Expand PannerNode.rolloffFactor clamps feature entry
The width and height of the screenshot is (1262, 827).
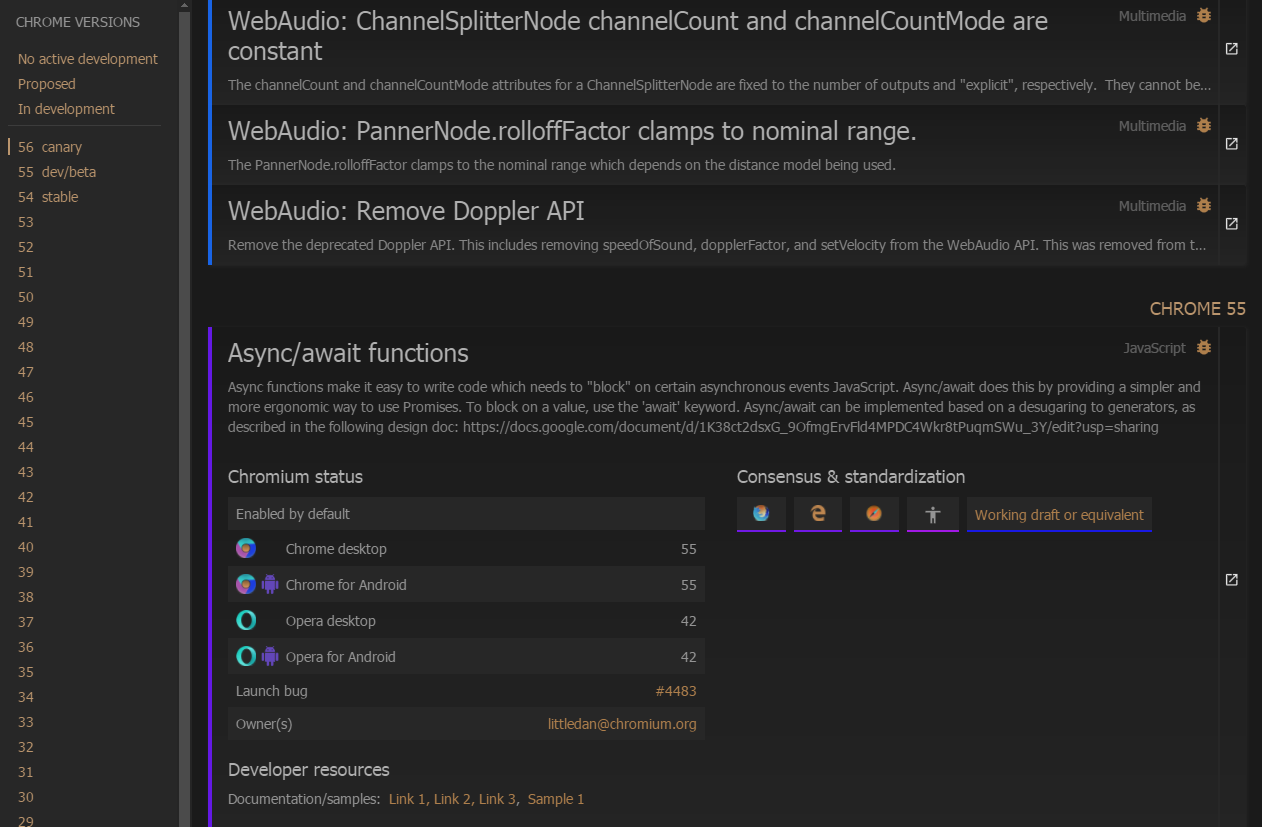click(572, 131)
